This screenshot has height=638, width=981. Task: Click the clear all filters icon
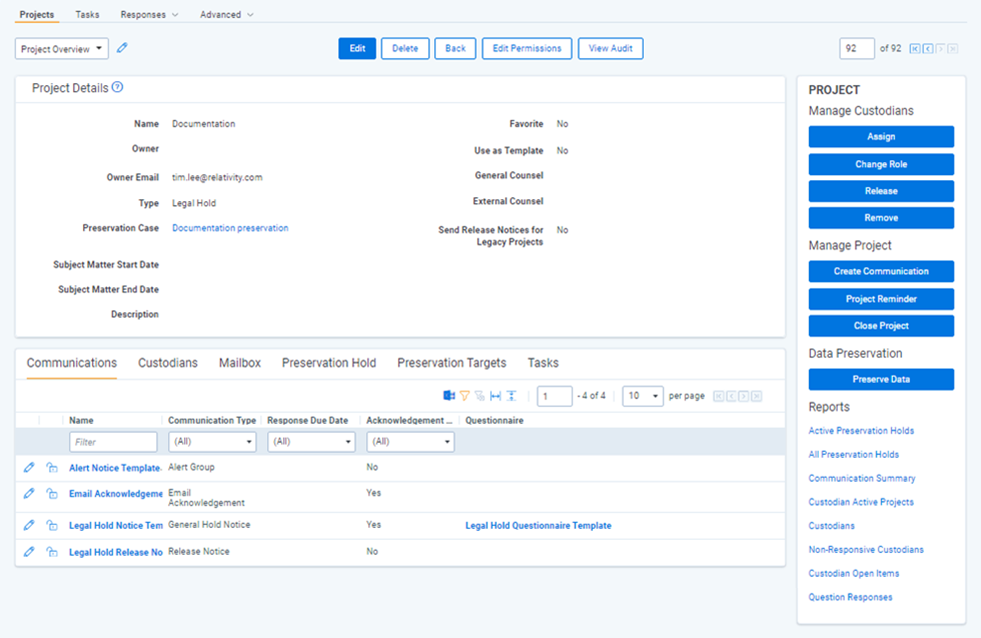(x=480, y=395)
